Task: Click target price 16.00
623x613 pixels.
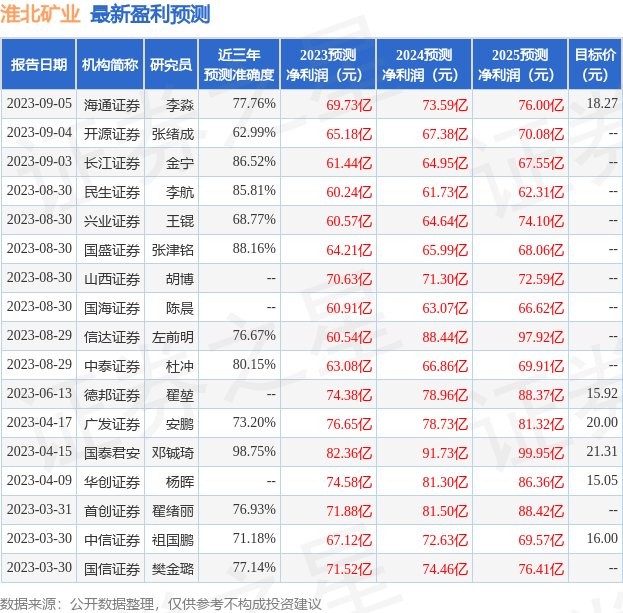Action: click(602, 538)
